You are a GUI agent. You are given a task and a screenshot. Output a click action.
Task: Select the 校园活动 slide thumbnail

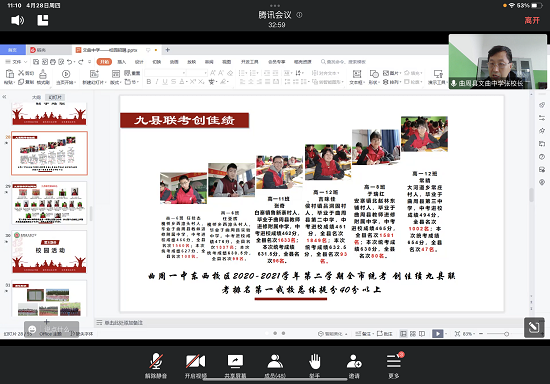coord(49,252)
